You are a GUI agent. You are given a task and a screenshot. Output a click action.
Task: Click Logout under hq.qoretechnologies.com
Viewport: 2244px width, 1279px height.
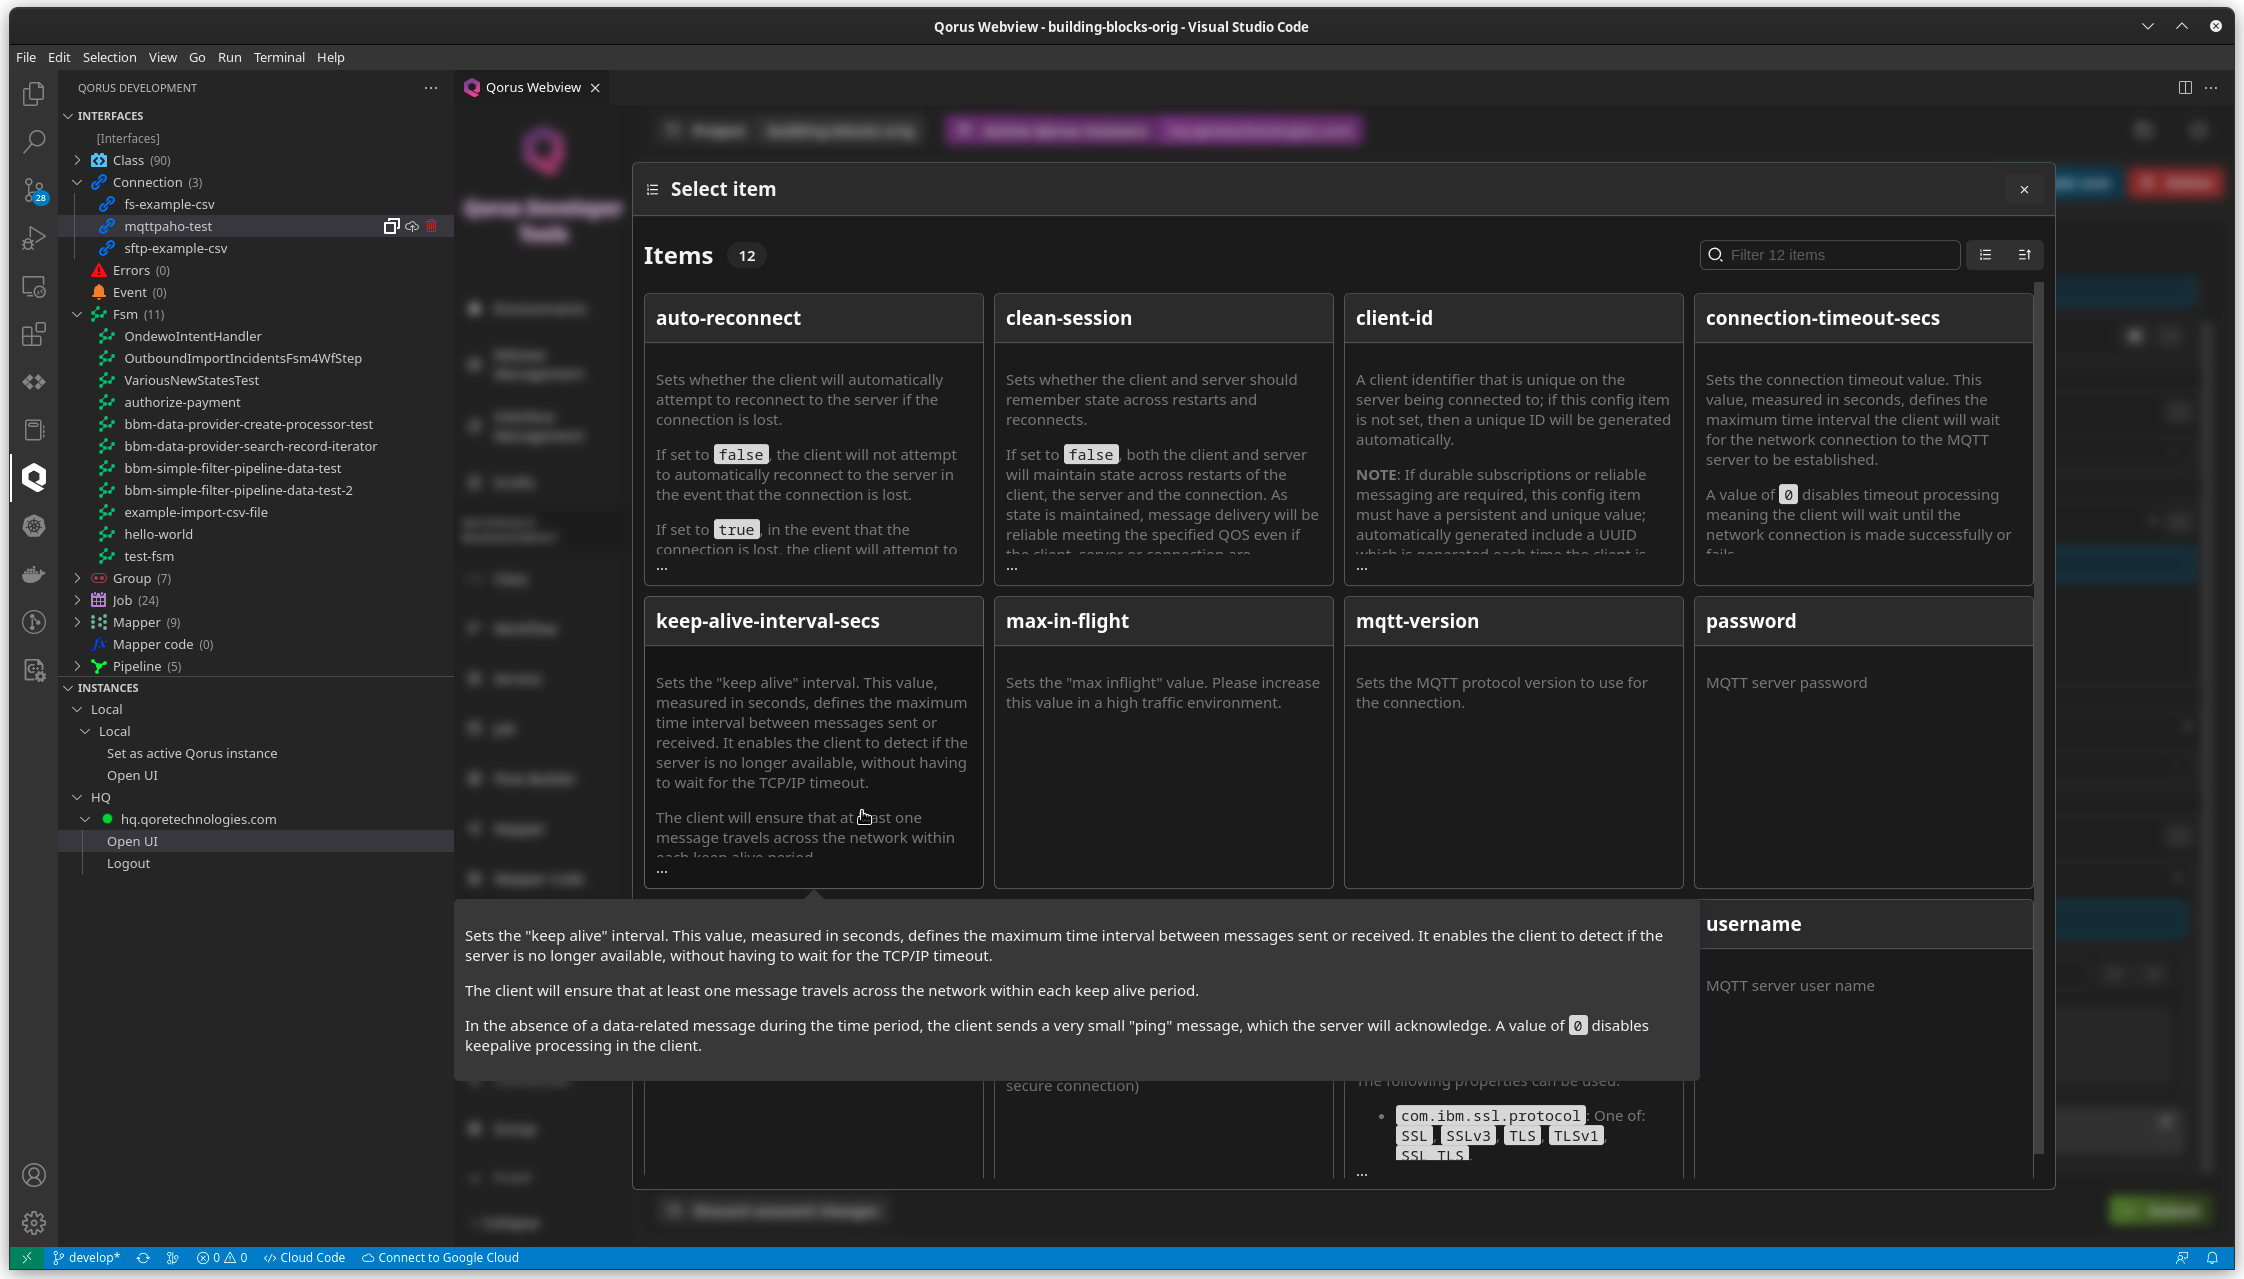(128, 863)
